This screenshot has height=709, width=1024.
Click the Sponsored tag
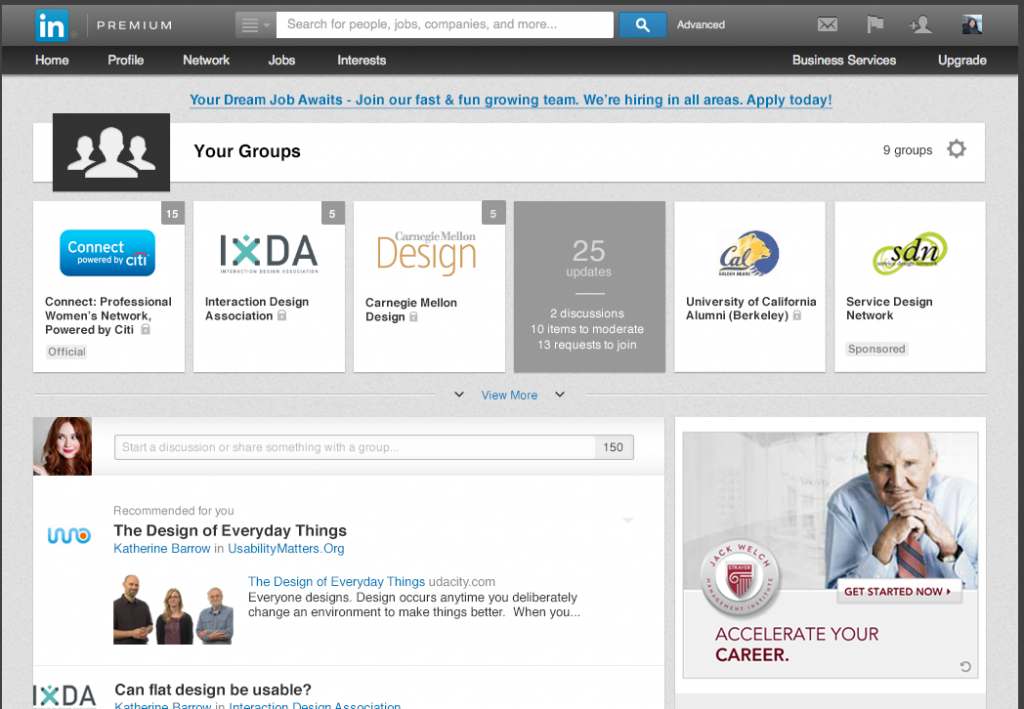click(x=876, y=349)
